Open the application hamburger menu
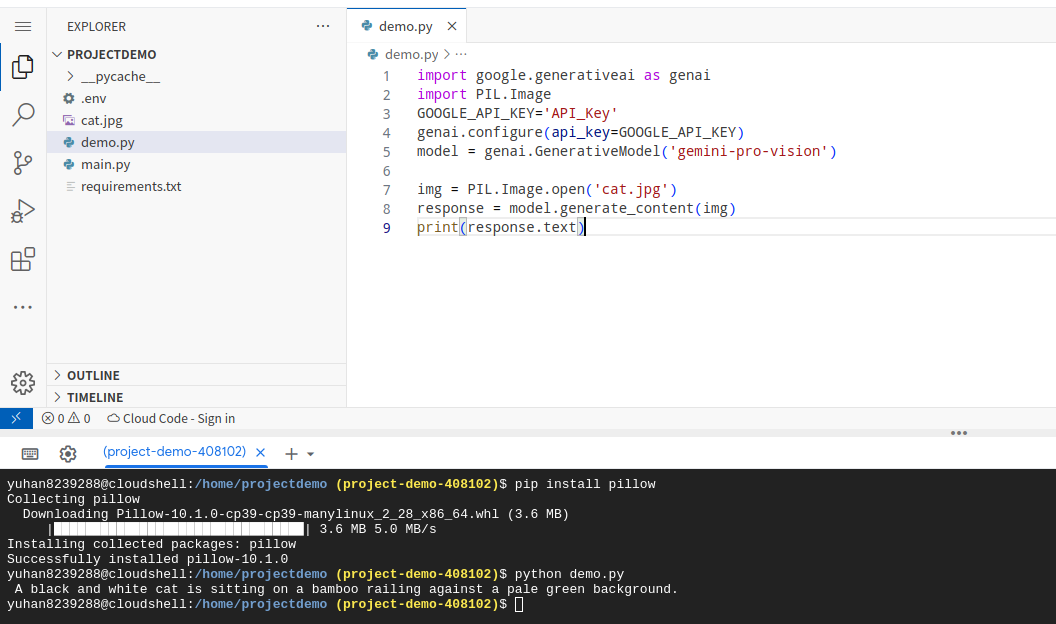Image resolution: width=1056 pixels, height=624 pixels. 23,26
